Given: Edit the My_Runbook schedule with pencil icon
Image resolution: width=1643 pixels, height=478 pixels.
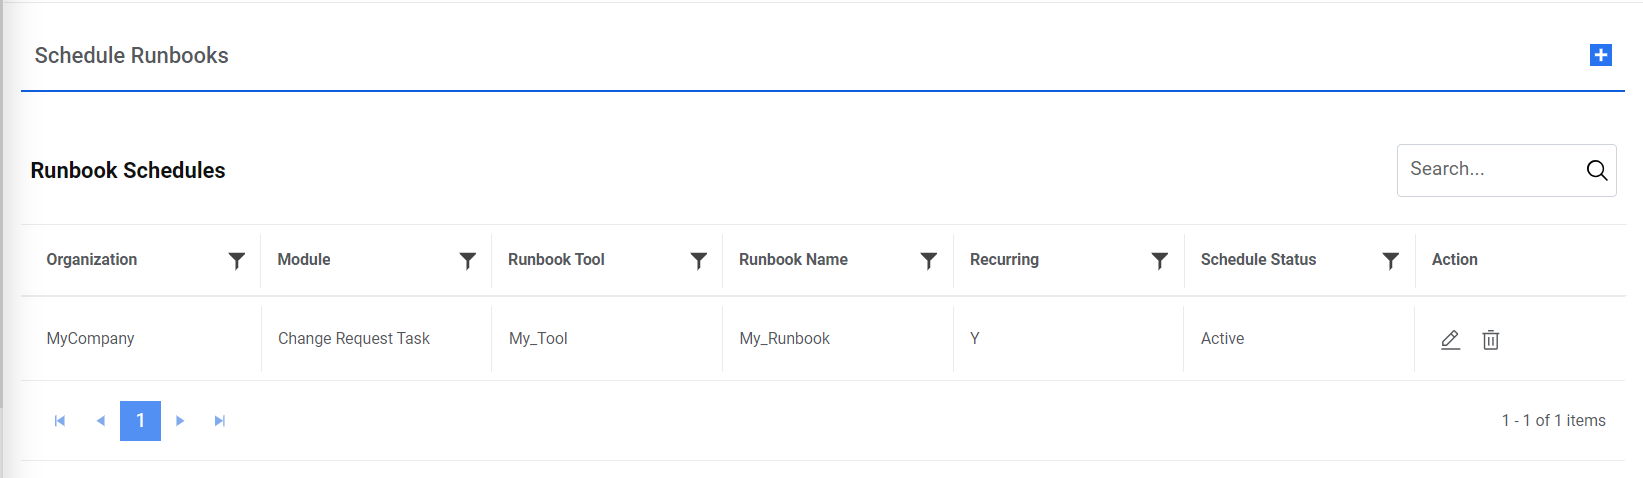Looking at the screenshot, I should point(1450,340).
